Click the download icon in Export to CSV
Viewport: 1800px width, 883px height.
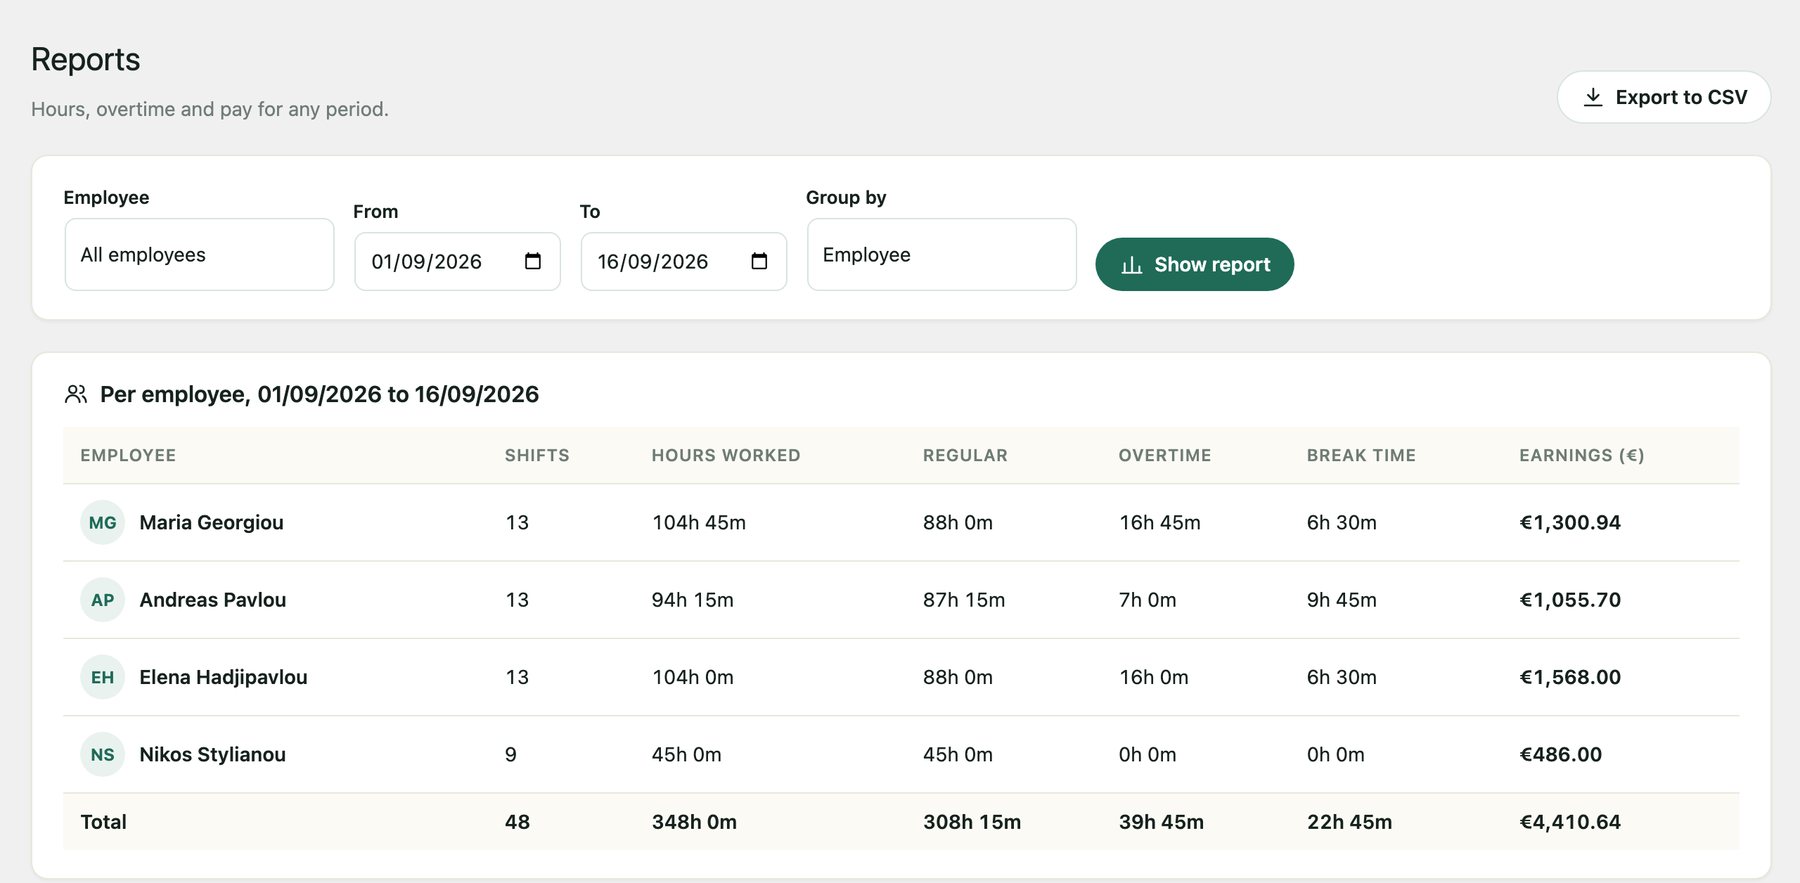pos(1593,97)
